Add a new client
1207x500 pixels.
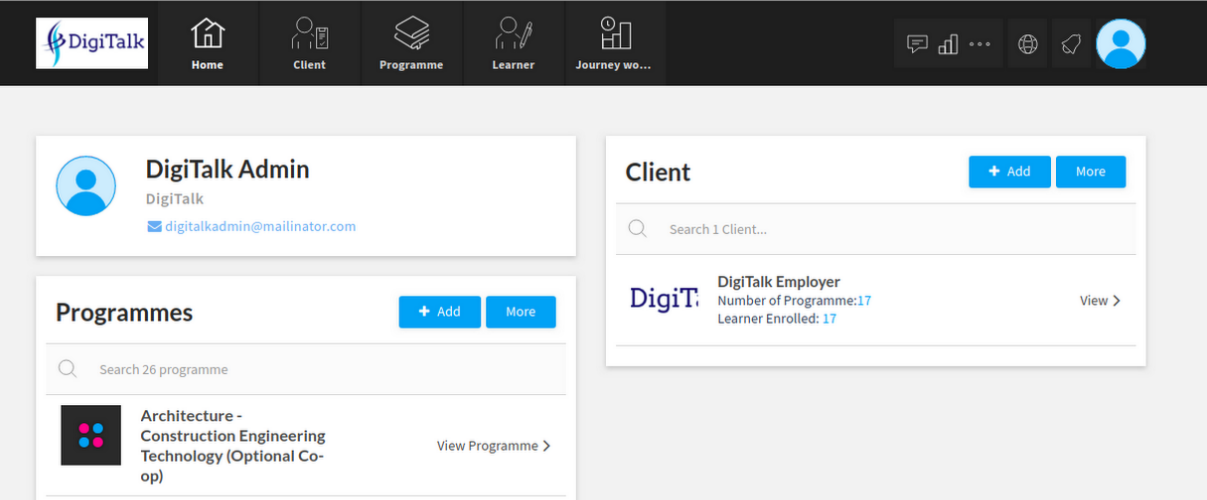click(x=1010, y=172)
